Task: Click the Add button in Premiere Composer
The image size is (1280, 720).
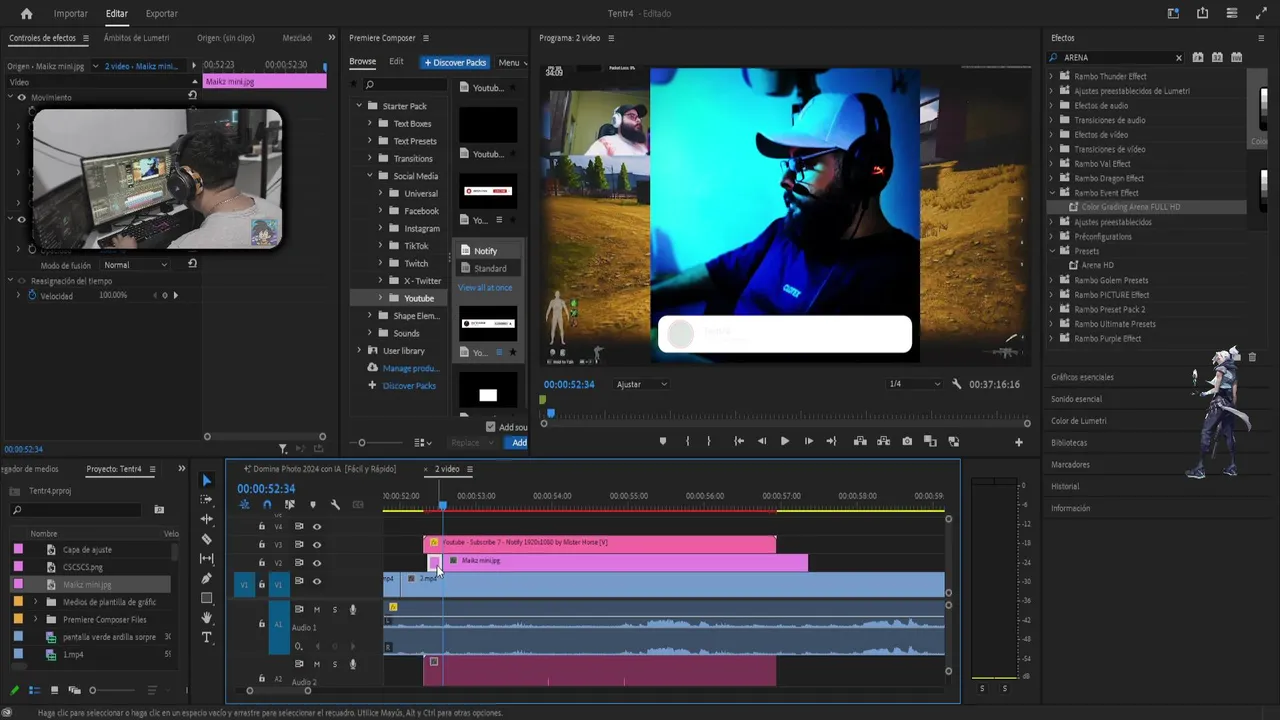Action: pyautogui.click(x=518, y=443)
